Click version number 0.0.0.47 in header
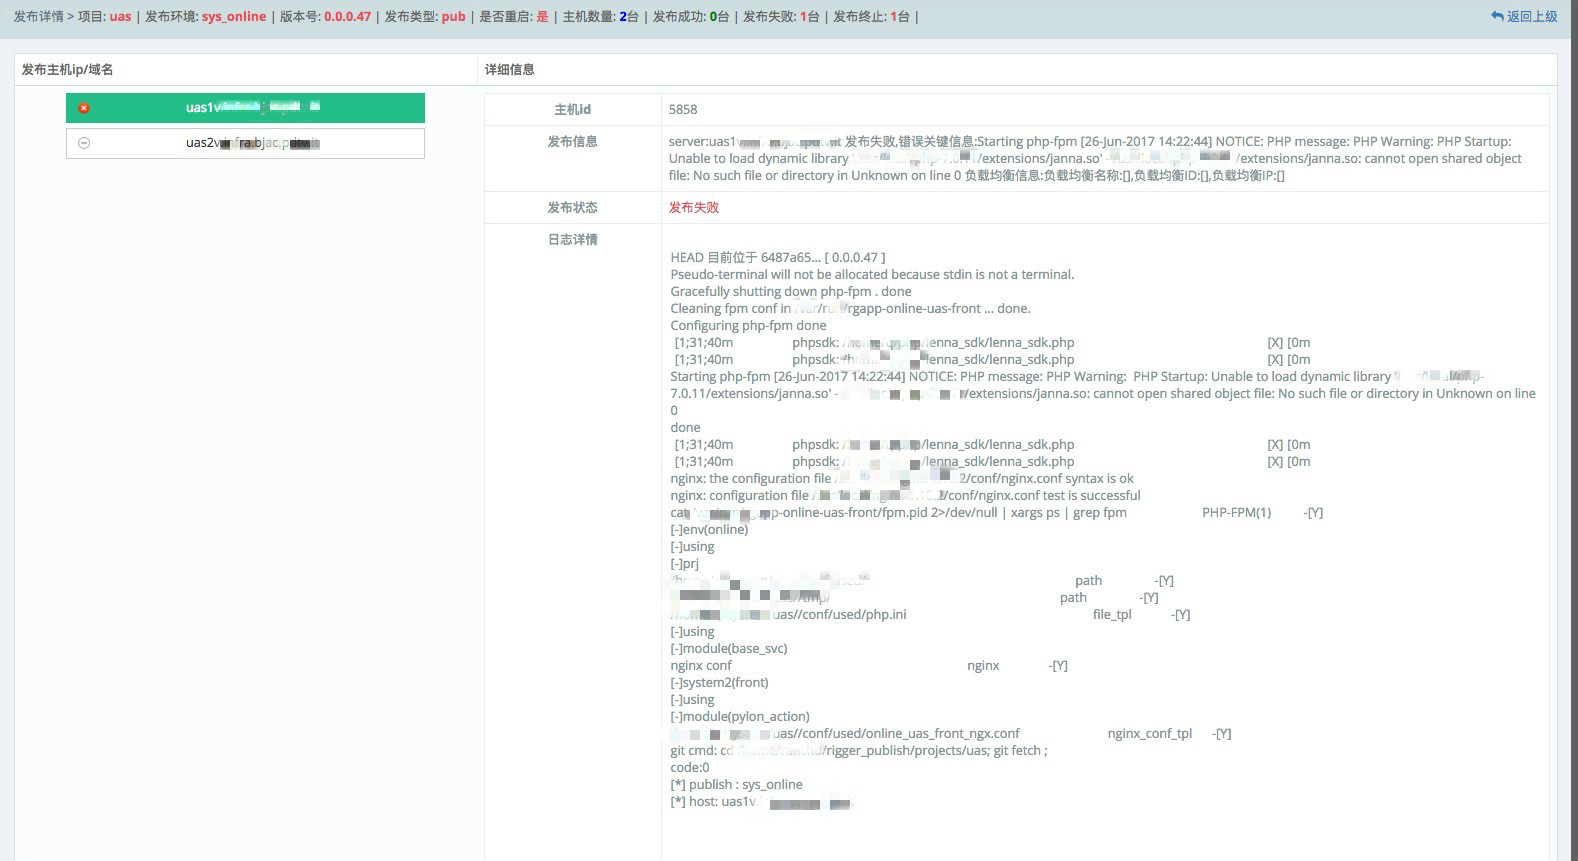Screen dimensions: 1578x861 click(347, 16)
